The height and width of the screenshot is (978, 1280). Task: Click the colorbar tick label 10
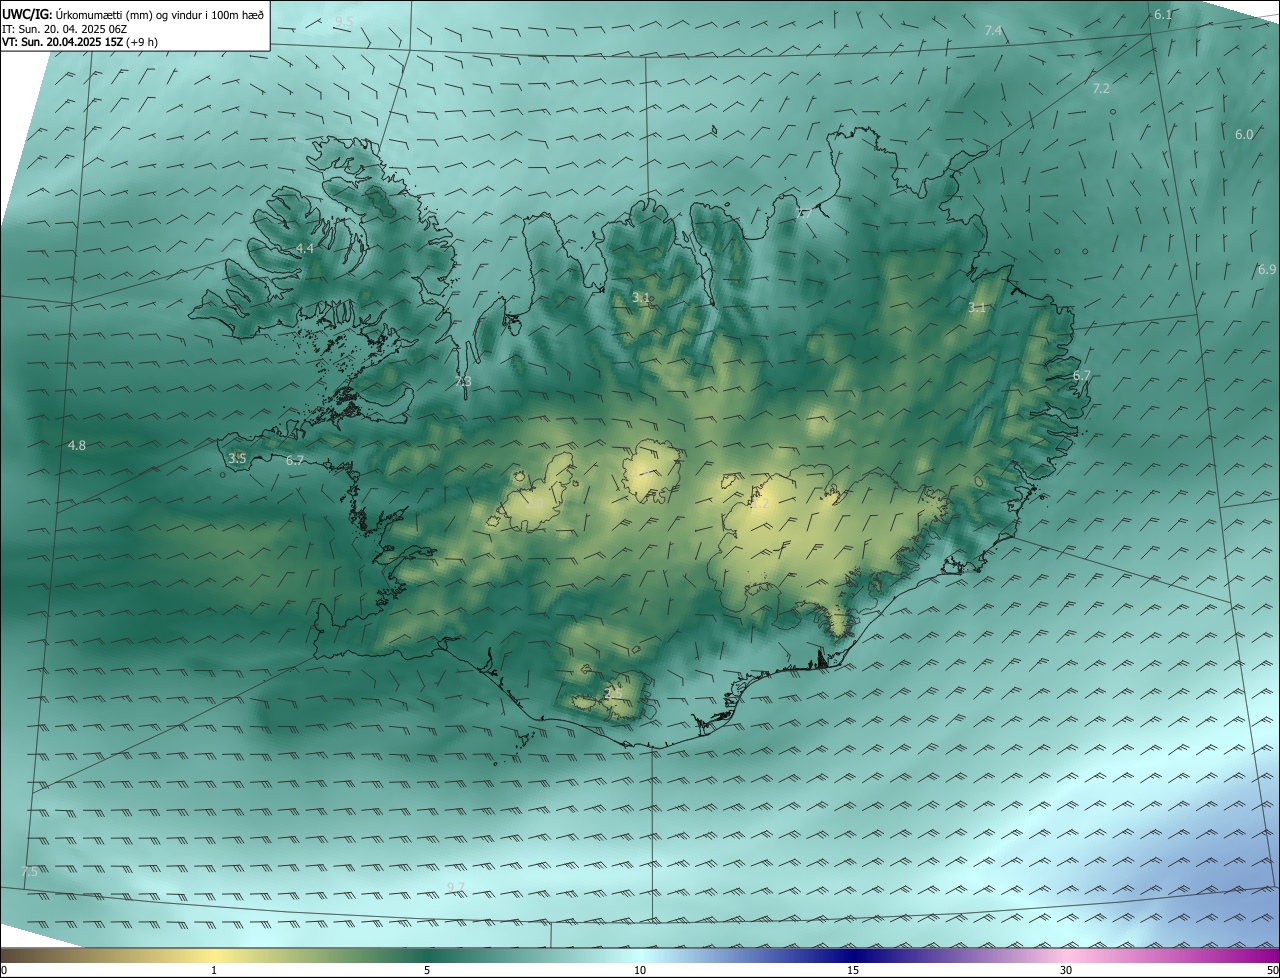[x=640, y=971]
